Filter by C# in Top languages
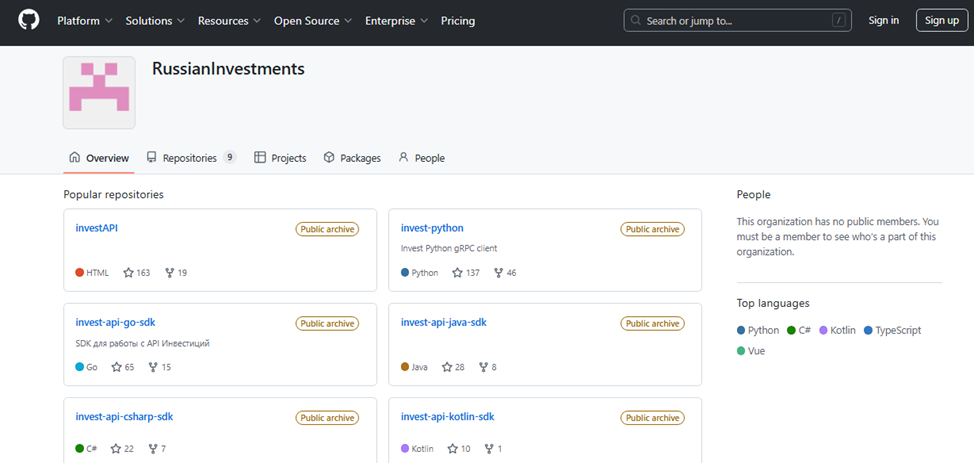Image resolution: width=974 pixels, height=463 pixels. (x=799, y=330)
